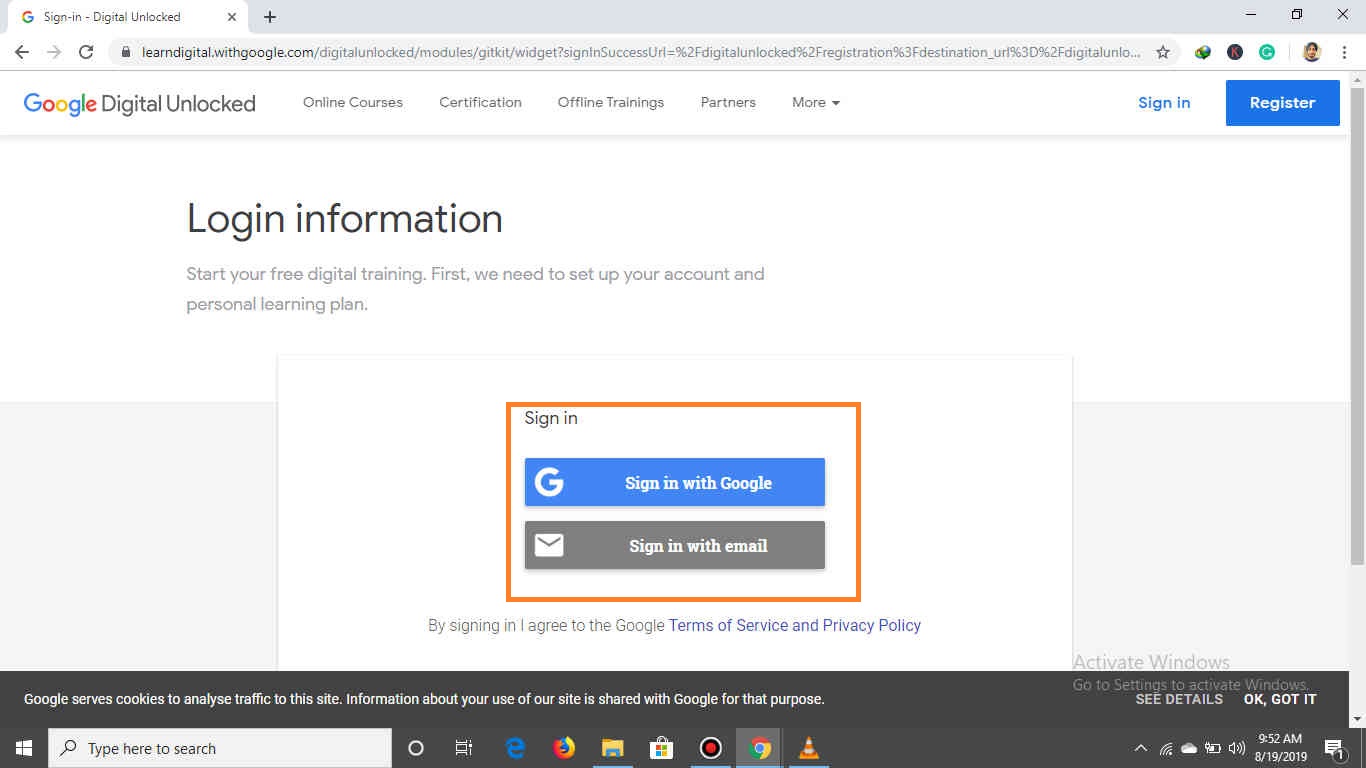
Task: Click the Windows Start button
Action: [24, 748]
